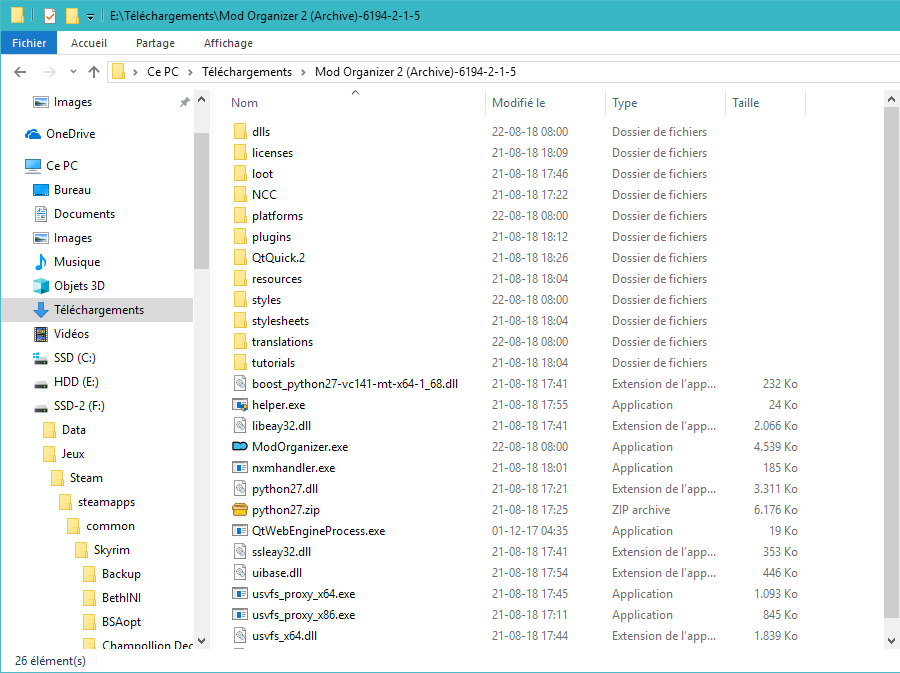Click the ZIP archive type cell

641,510
